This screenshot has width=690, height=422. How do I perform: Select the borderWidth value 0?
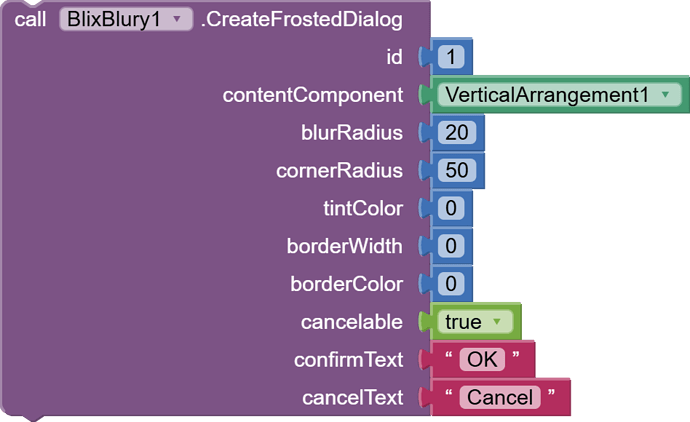pos(451,246)
